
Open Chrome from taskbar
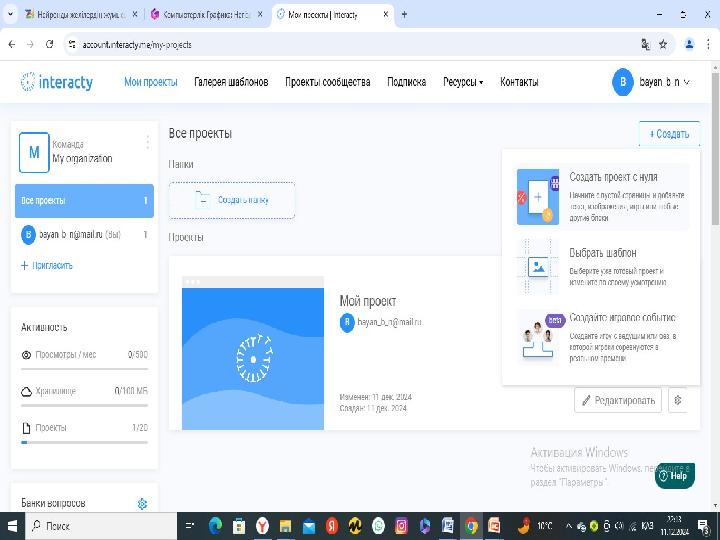(471, 526)
